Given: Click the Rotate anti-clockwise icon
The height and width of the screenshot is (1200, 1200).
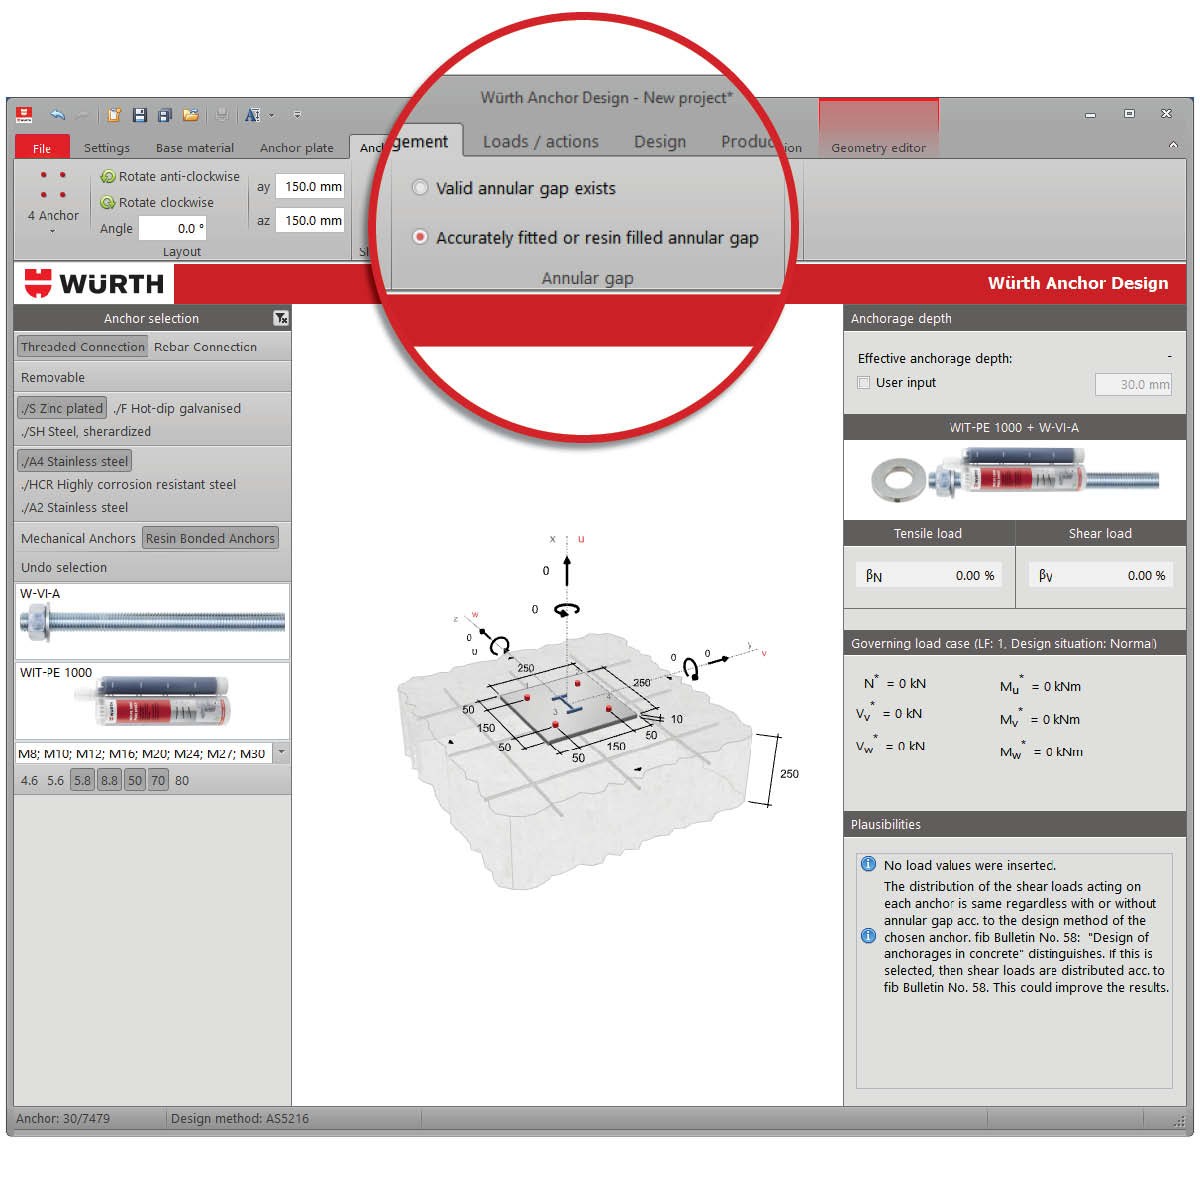Looking at the screenshot, I should click(x=108, y=177).
